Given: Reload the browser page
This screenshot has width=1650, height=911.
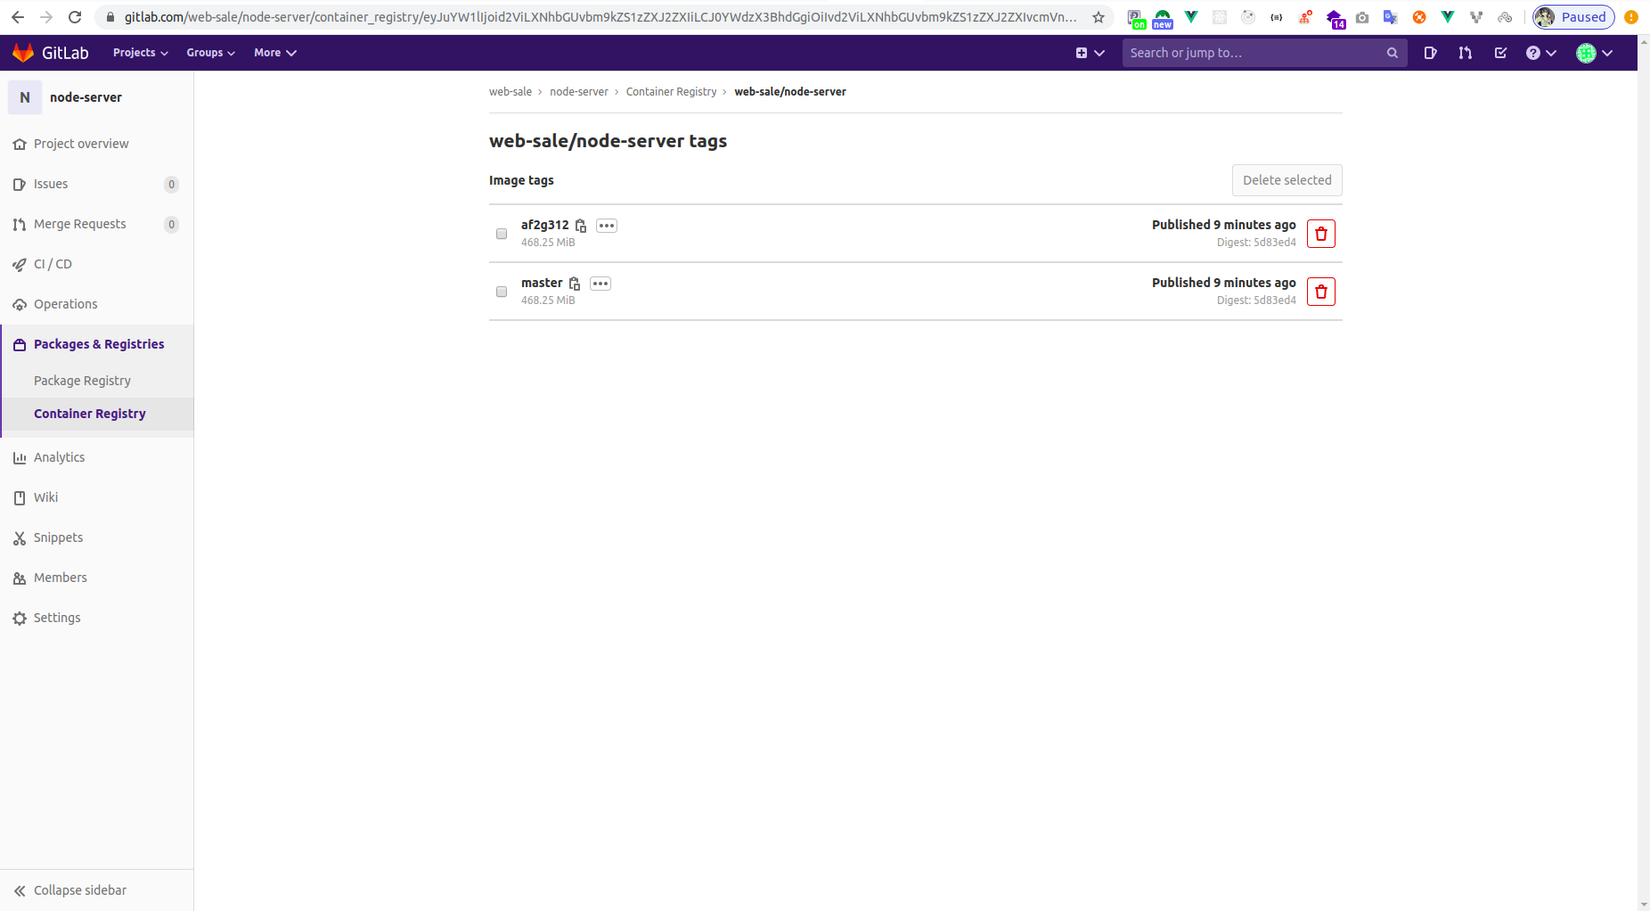Looking at the screenshot, I should pyautogui.click(x=75, y=17).
